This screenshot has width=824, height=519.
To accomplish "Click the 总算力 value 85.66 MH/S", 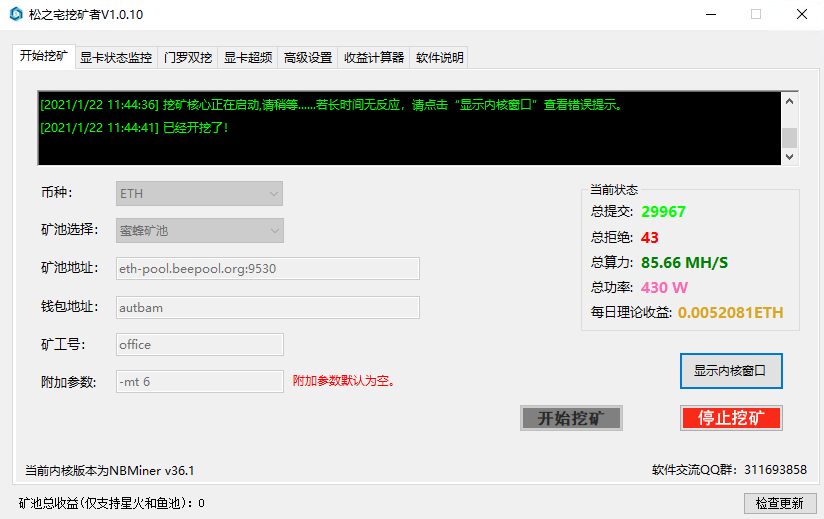I will click(x=684, y=263).
